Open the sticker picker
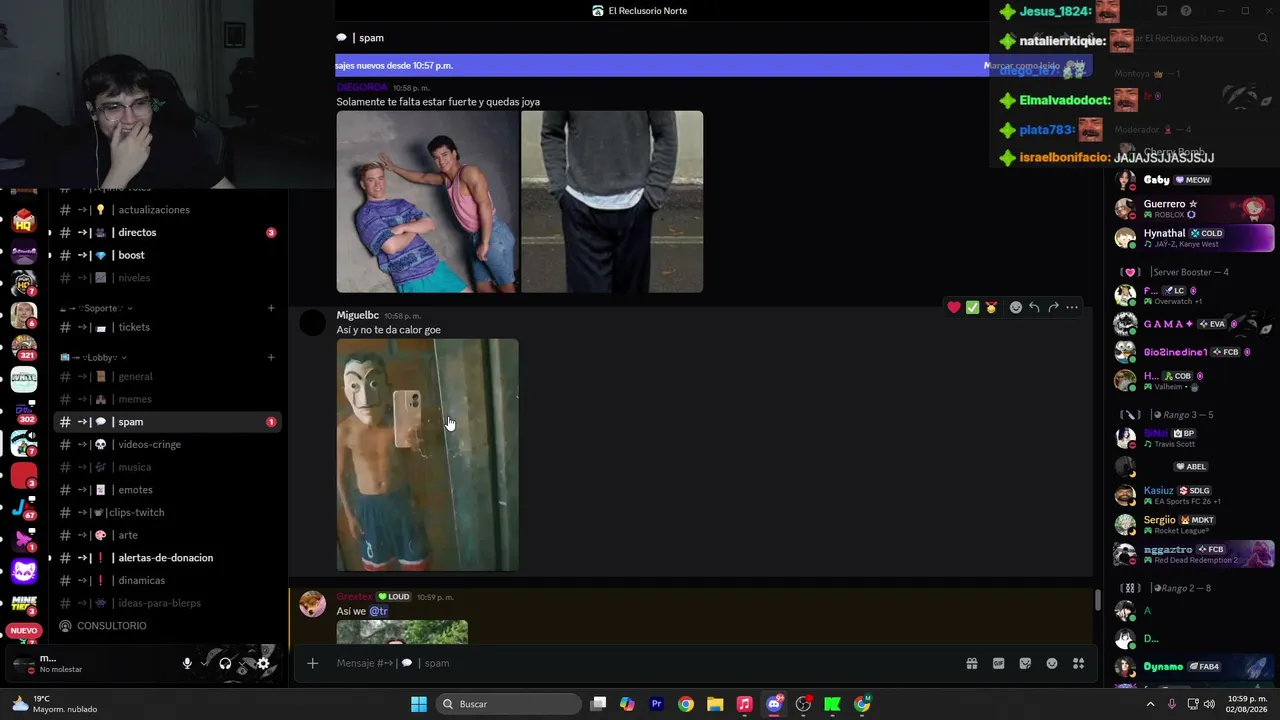 1025,663
